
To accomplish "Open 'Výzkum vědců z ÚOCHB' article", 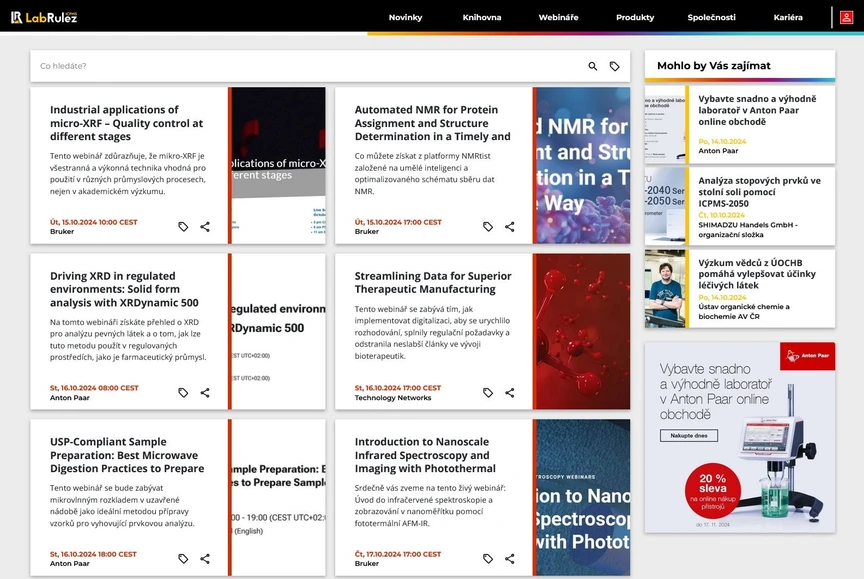I will click(x=757, y=274).
